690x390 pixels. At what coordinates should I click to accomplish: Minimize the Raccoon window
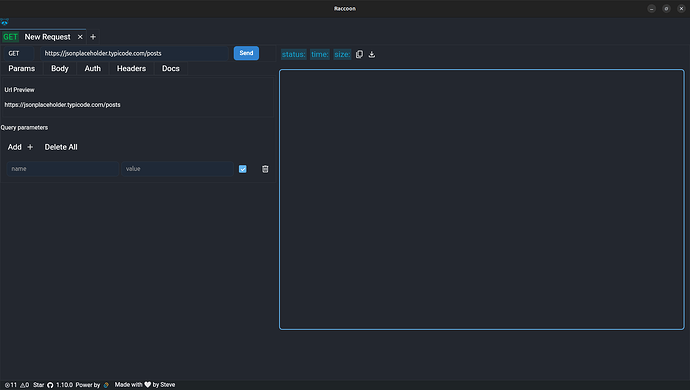coord(652,8)
